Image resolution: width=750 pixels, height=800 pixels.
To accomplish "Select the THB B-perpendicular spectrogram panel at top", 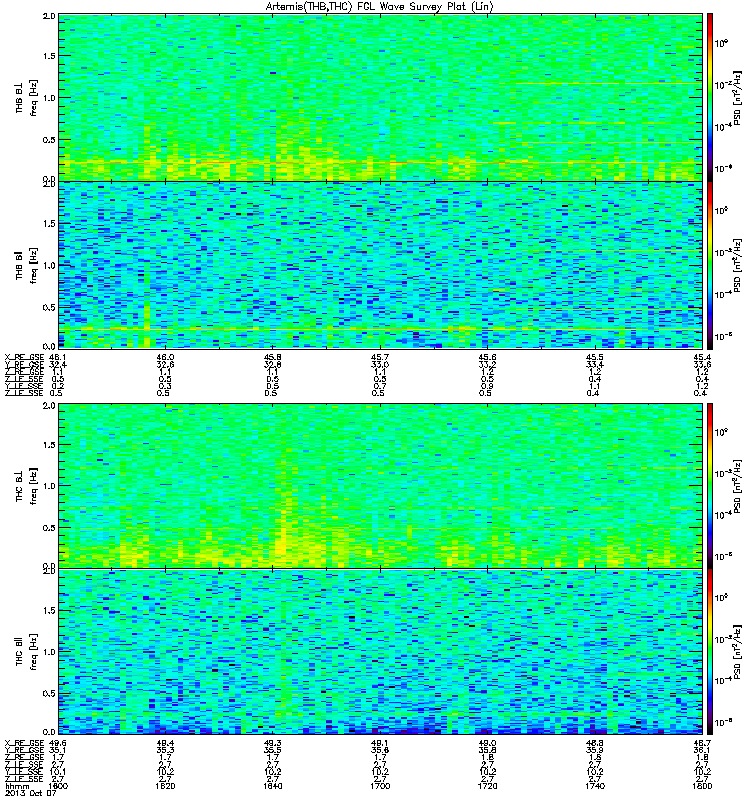I will point(380,97).
